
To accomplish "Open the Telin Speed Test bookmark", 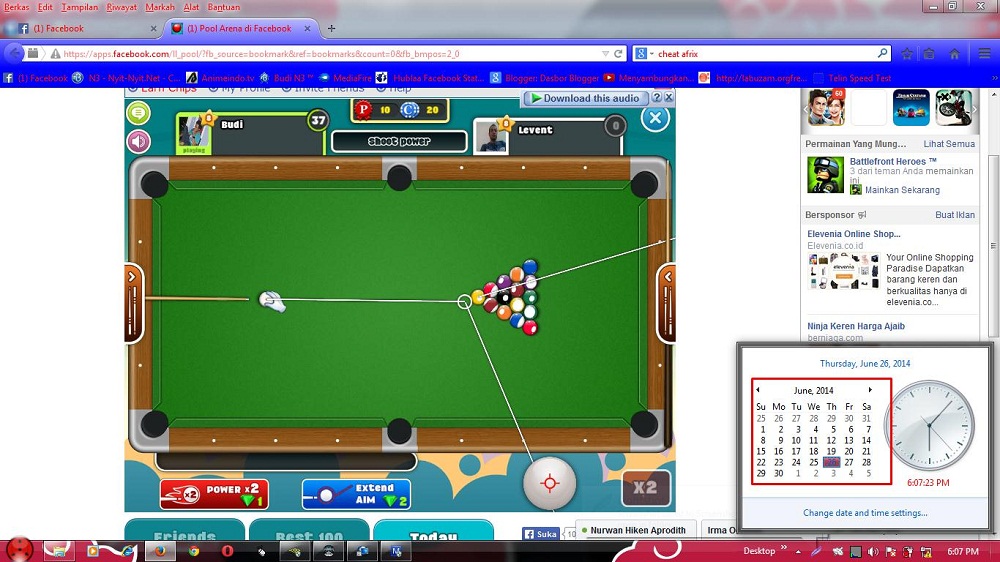I will pyautogui.click(x=853, y=78).
